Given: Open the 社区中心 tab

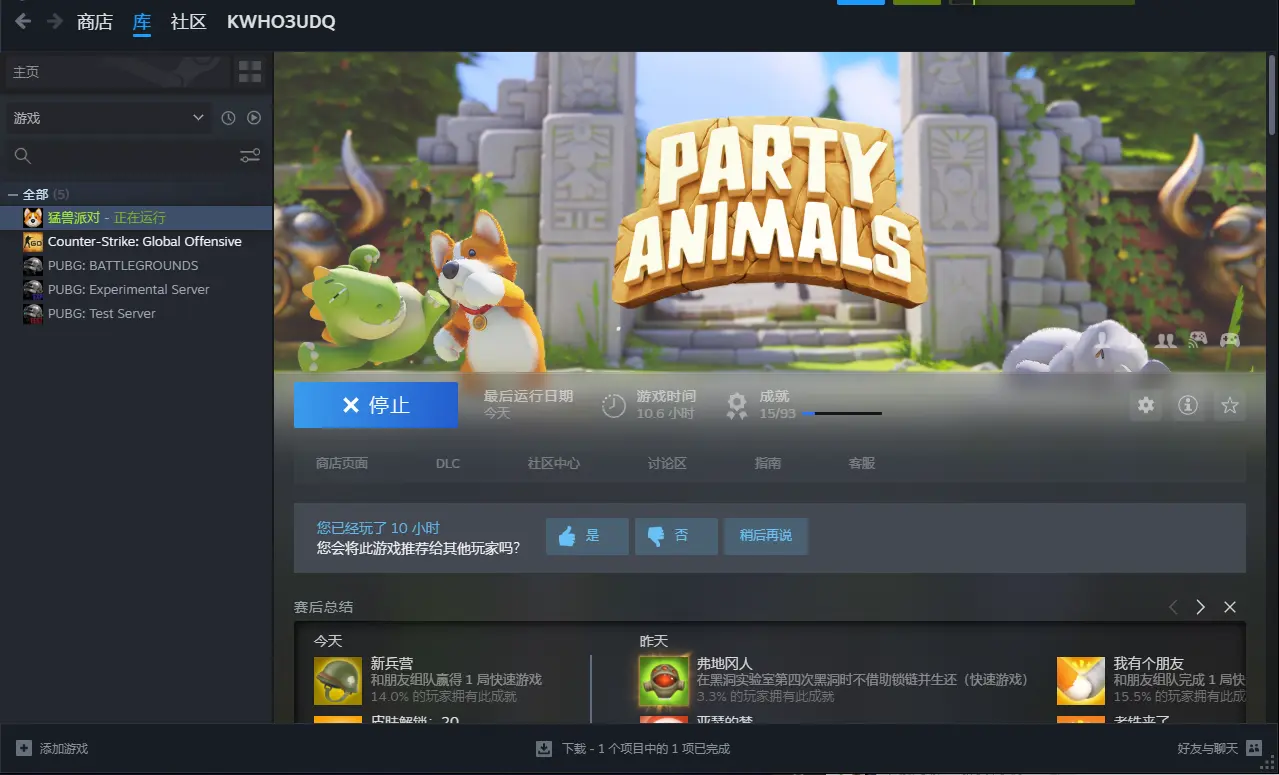Looking at the screenshot, I should (554, 463).
